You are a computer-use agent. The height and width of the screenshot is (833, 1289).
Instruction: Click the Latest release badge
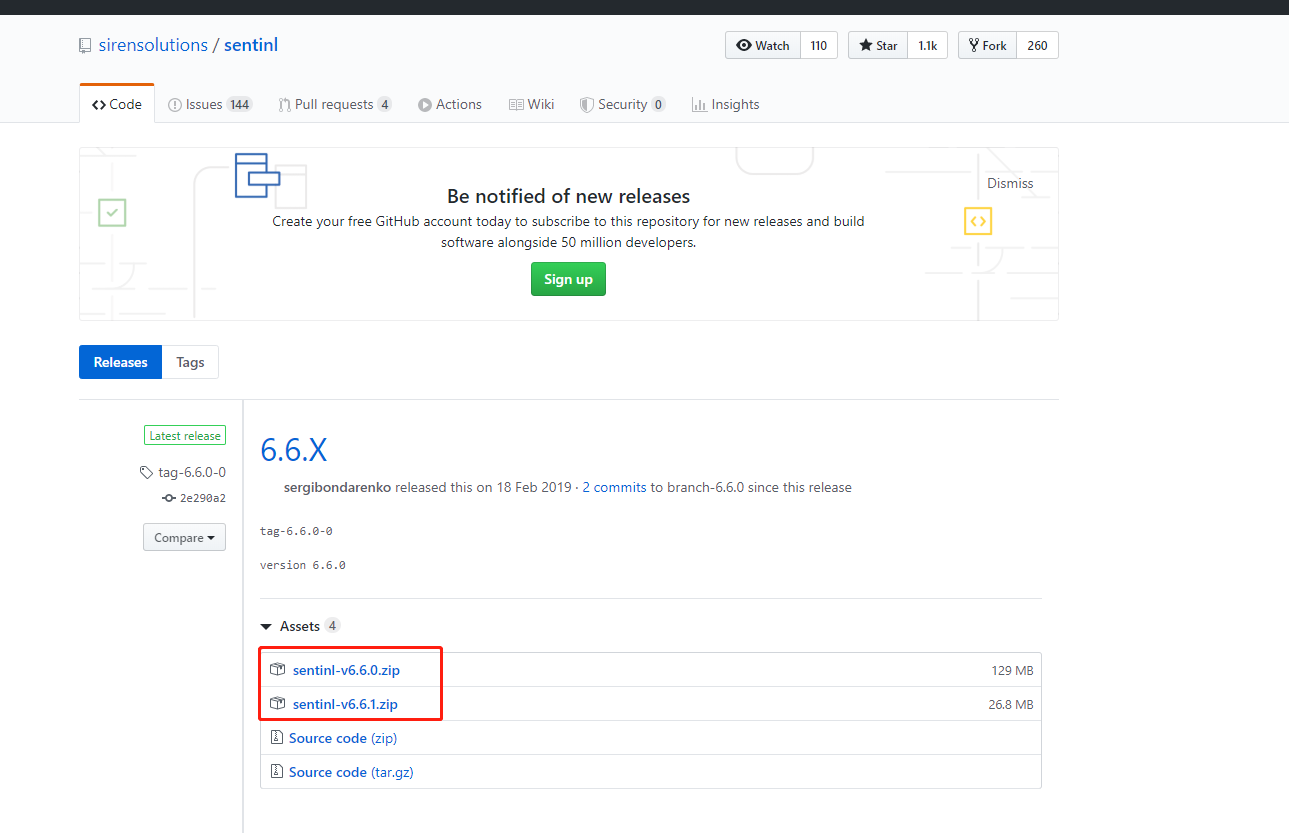click(185, 436)
